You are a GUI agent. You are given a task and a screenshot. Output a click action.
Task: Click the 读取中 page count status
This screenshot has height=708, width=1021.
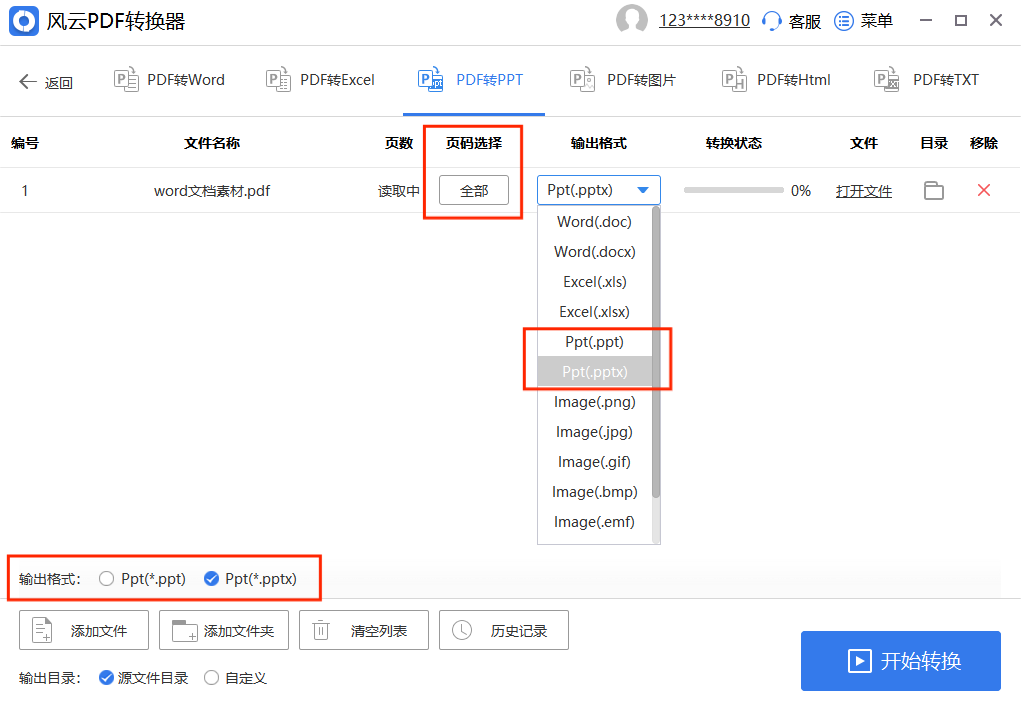399,191
